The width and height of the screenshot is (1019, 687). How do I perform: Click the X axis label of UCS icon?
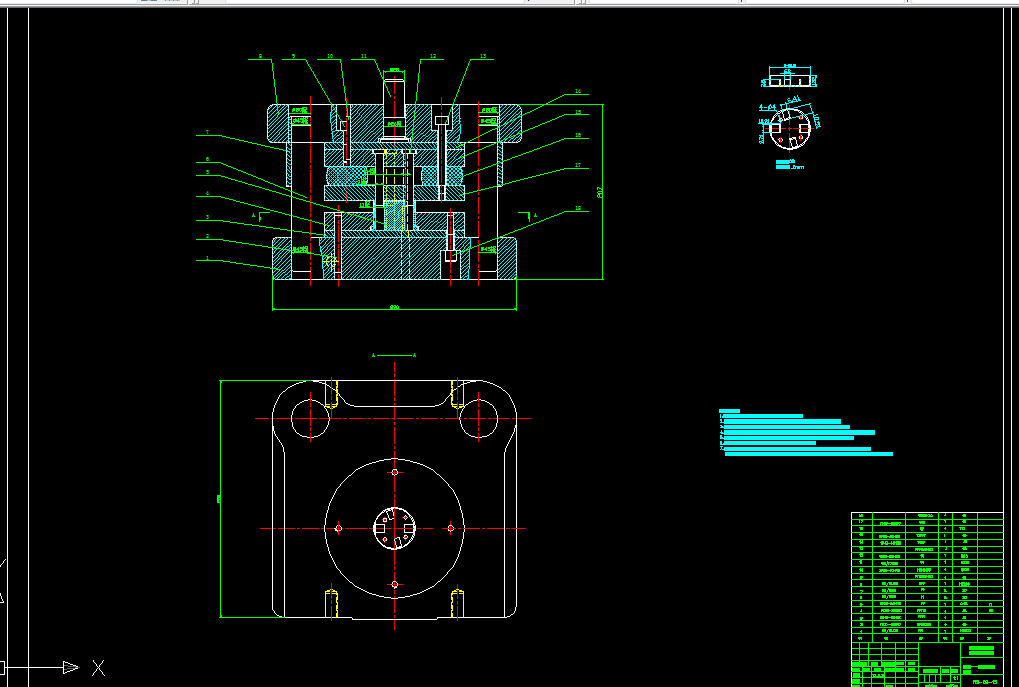pos(98,668)
